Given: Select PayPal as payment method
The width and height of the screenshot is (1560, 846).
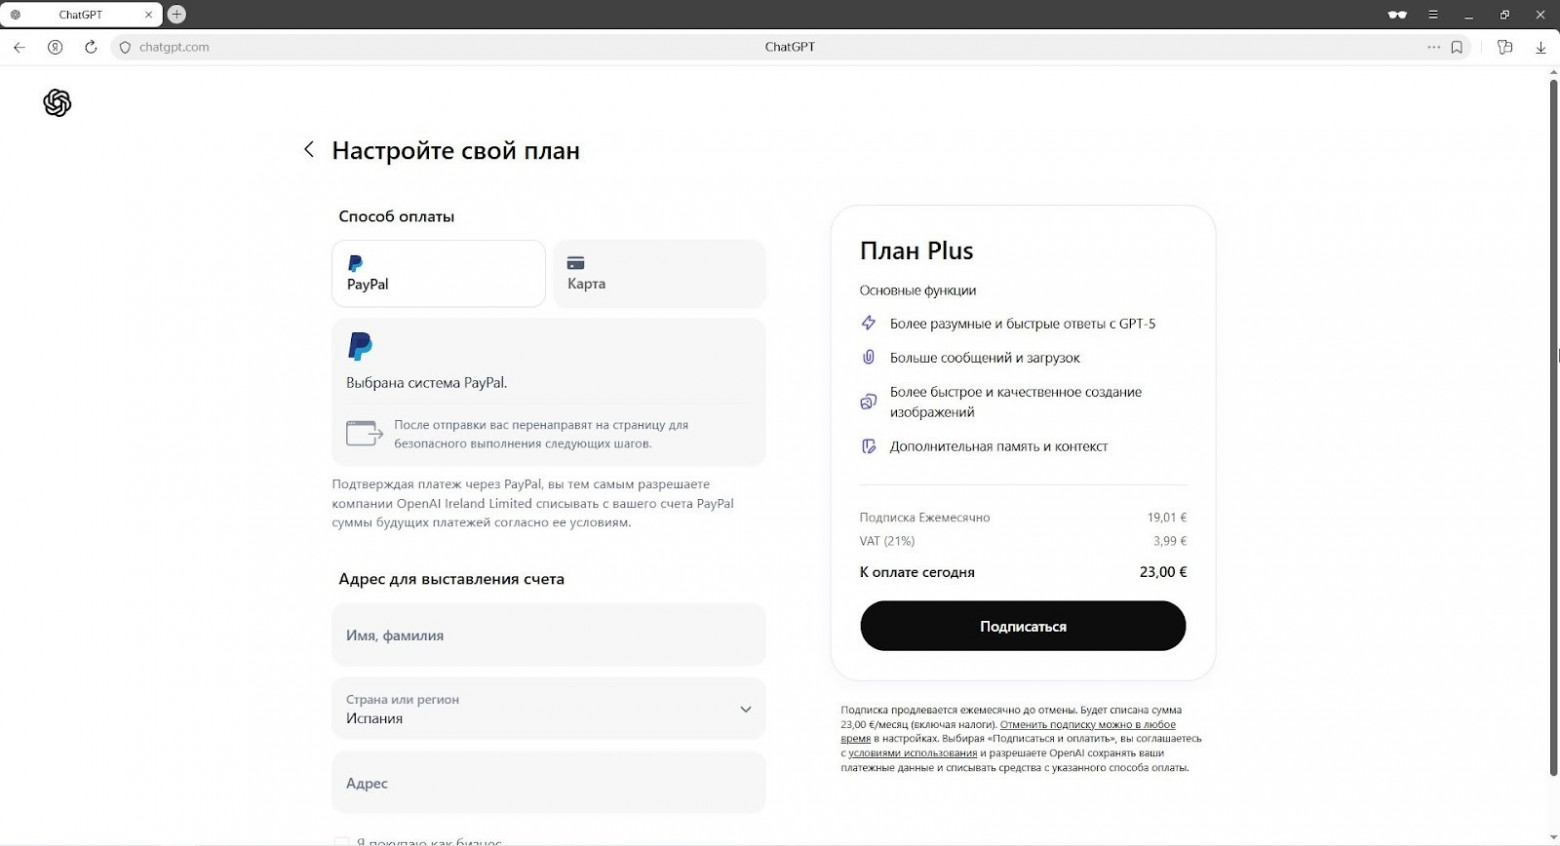Looking at the screenshot, I should [x=439, y=273].
